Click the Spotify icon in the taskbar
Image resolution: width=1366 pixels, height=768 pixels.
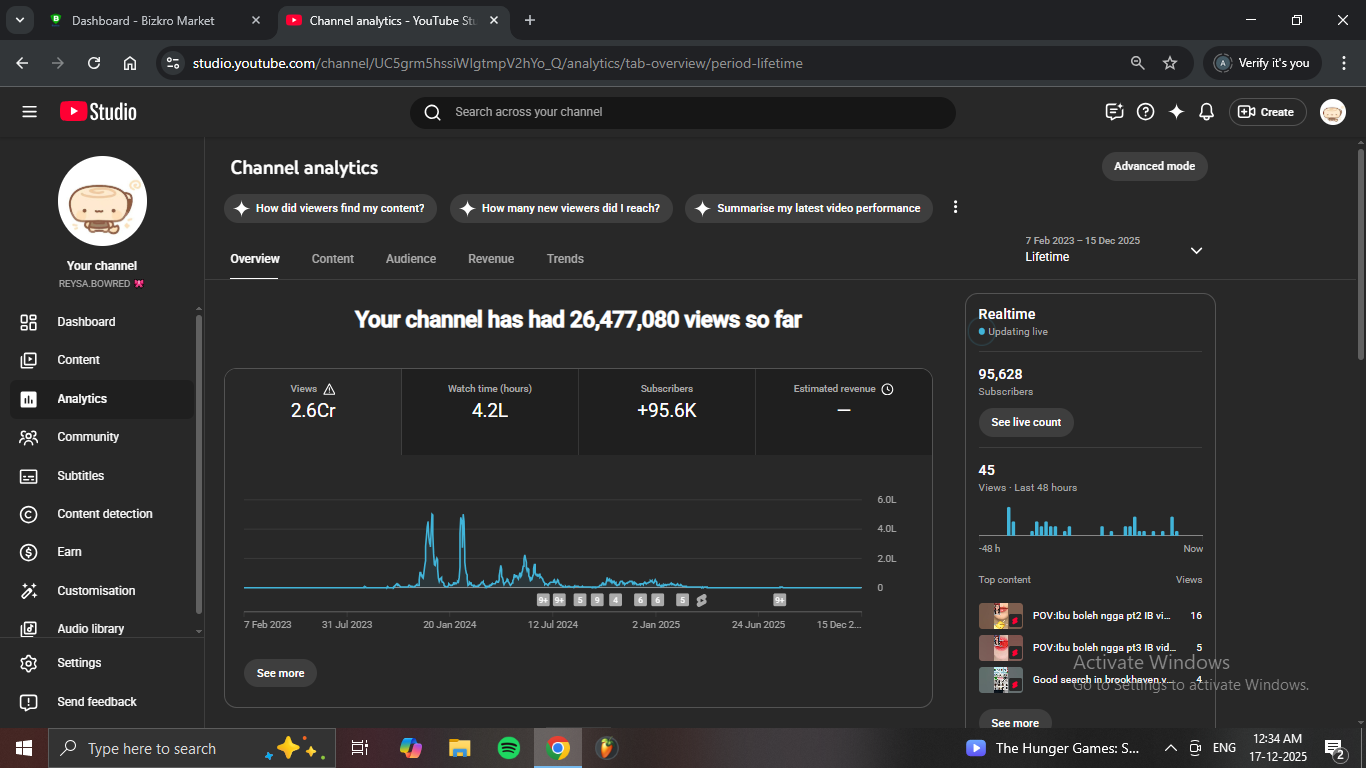pyautogui.click(x=508, y=748)
